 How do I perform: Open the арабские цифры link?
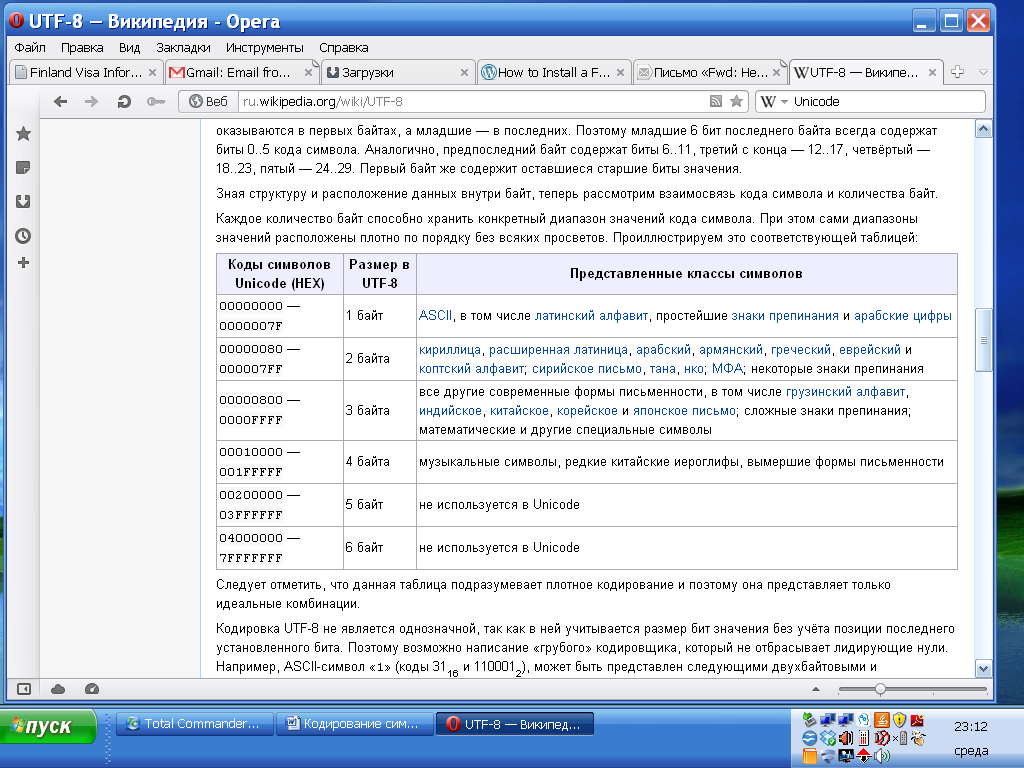[903, 315]
